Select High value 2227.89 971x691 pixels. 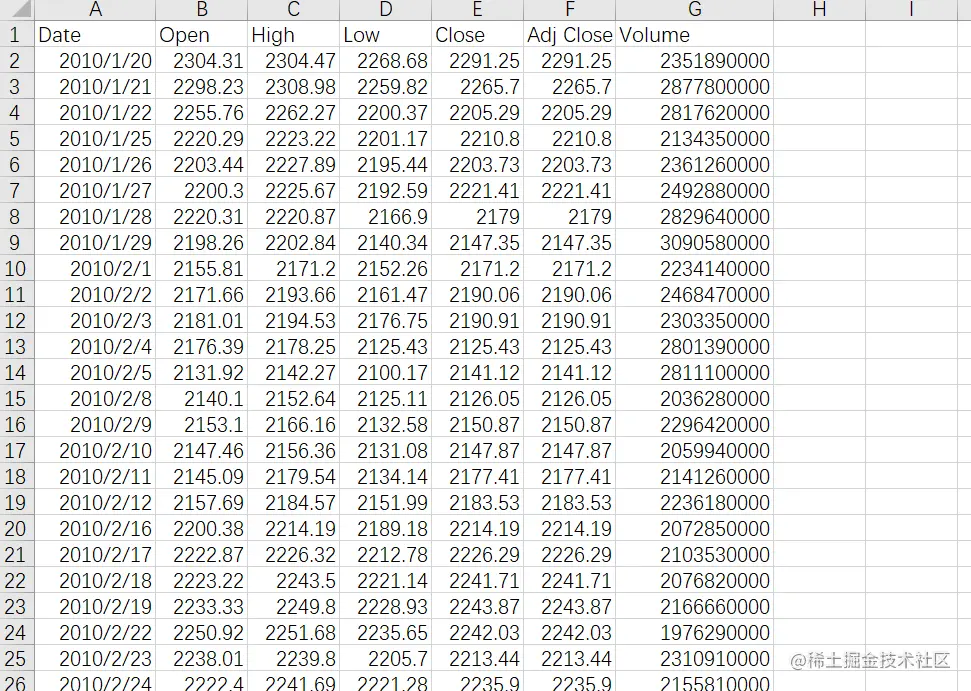click(294, 165)
